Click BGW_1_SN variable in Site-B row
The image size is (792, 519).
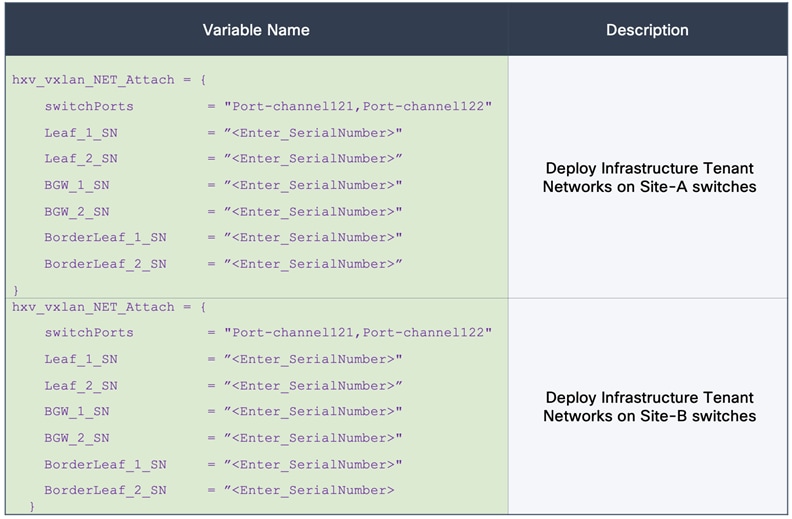coord(77,412)
